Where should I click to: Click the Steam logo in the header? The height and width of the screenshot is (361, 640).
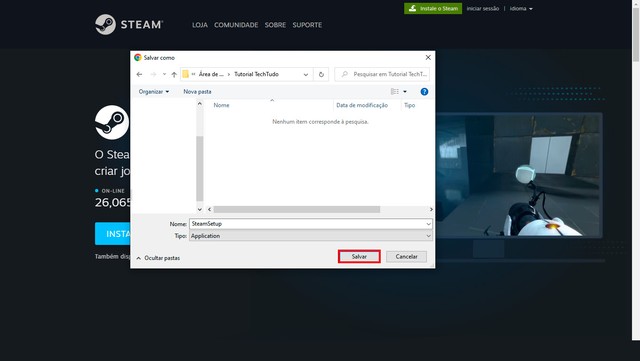129,25
